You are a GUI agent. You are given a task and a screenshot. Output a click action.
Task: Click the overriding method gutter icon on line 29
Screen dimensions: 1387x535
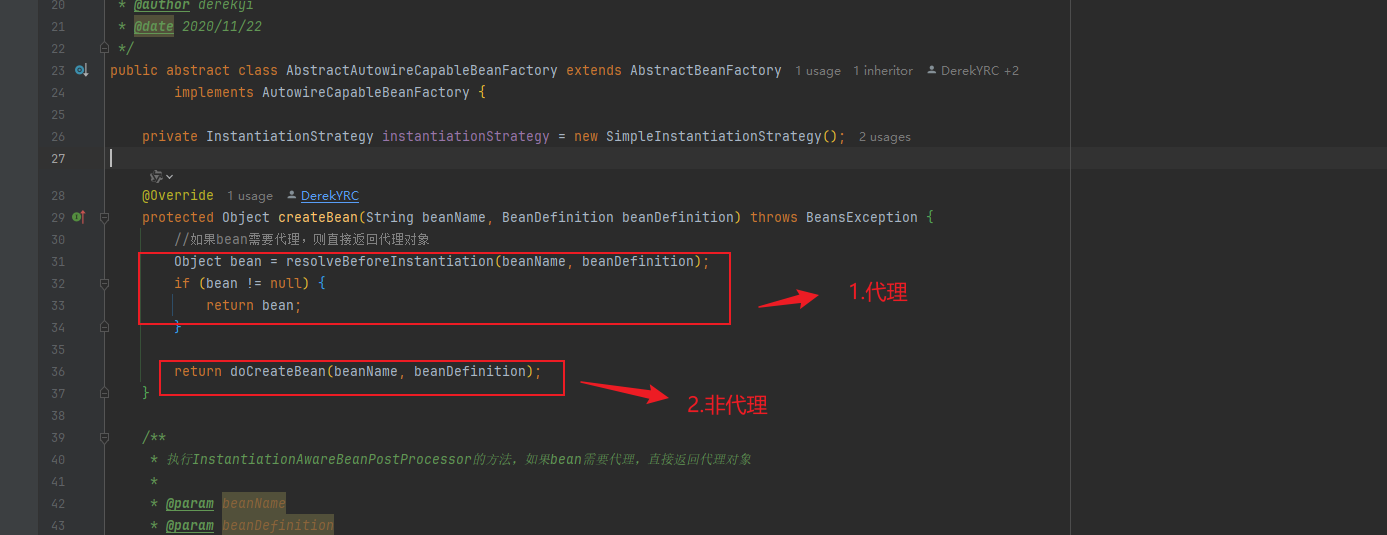coord(79,217)
